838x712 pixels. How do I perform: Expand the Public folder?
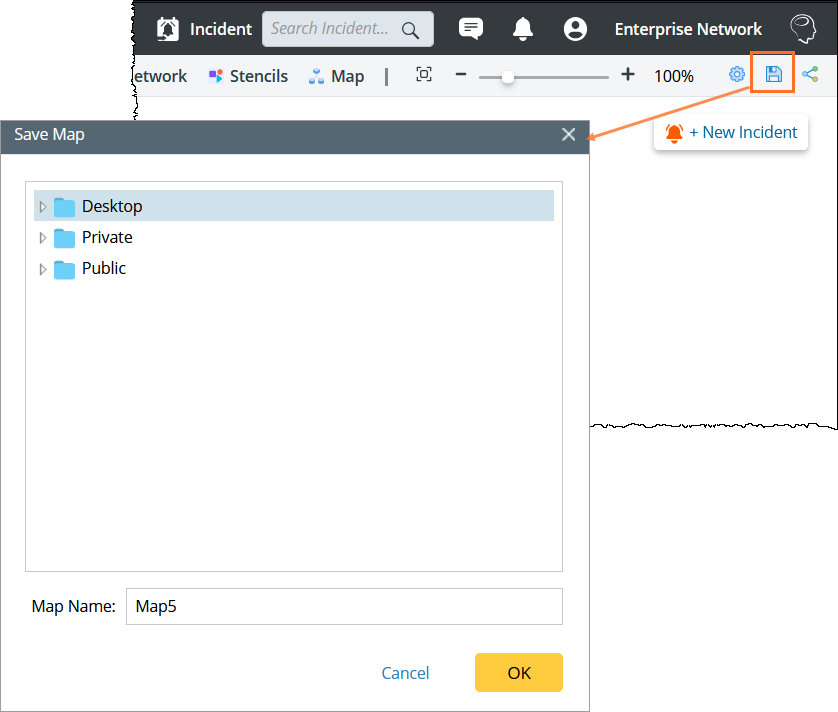[x=43, y=269]
